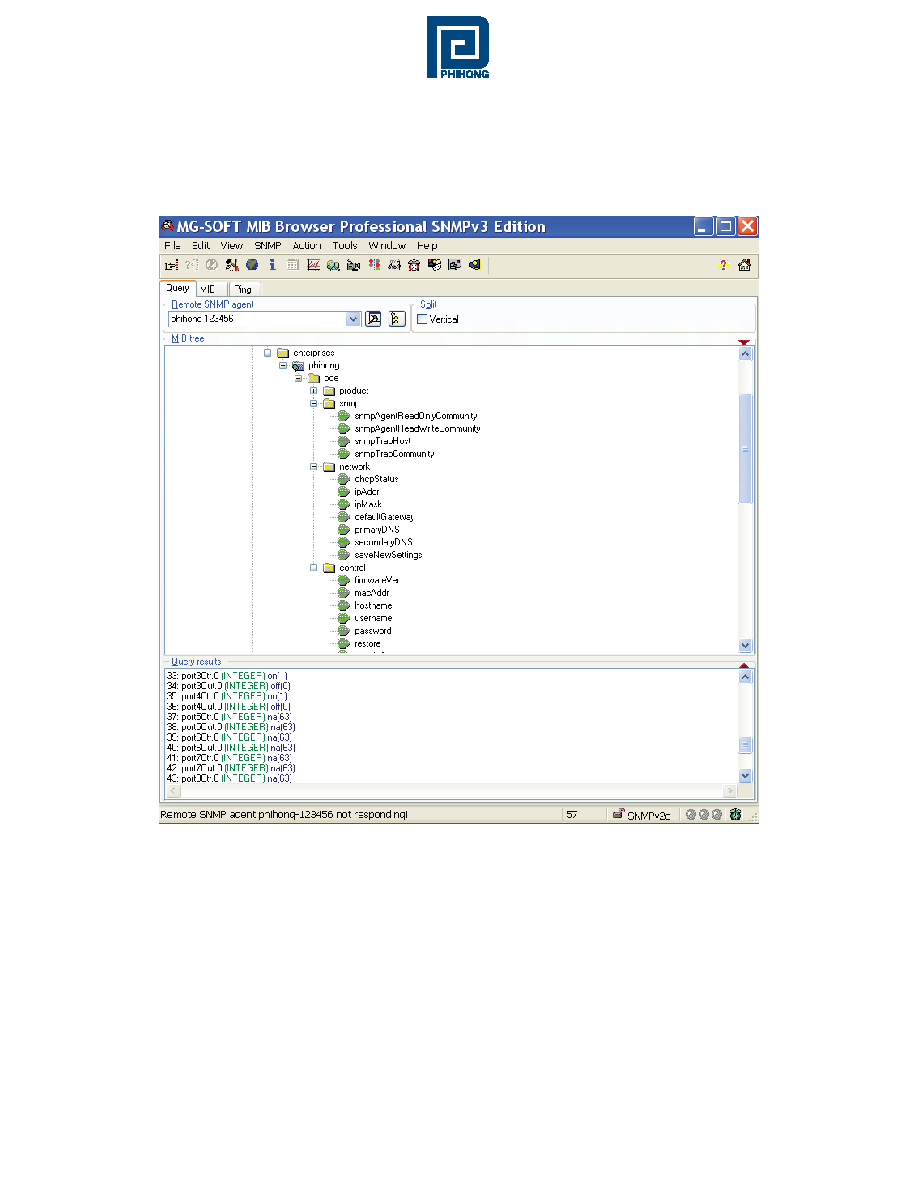Click the second small icon beside agent dropdown
The height and width of the screenshot is (1188, 918).
tap(397, 319)
